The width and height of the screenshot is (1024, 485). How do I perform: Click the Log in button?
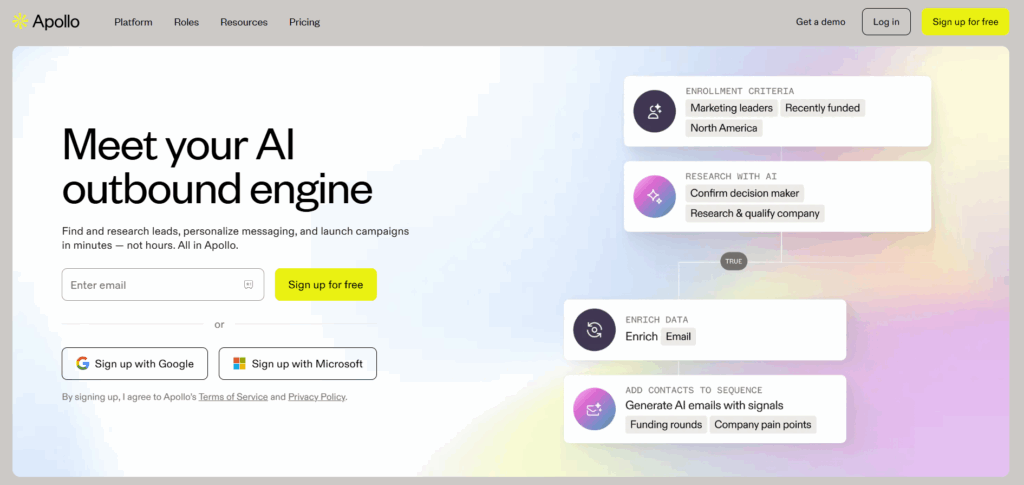pos(886,22)
